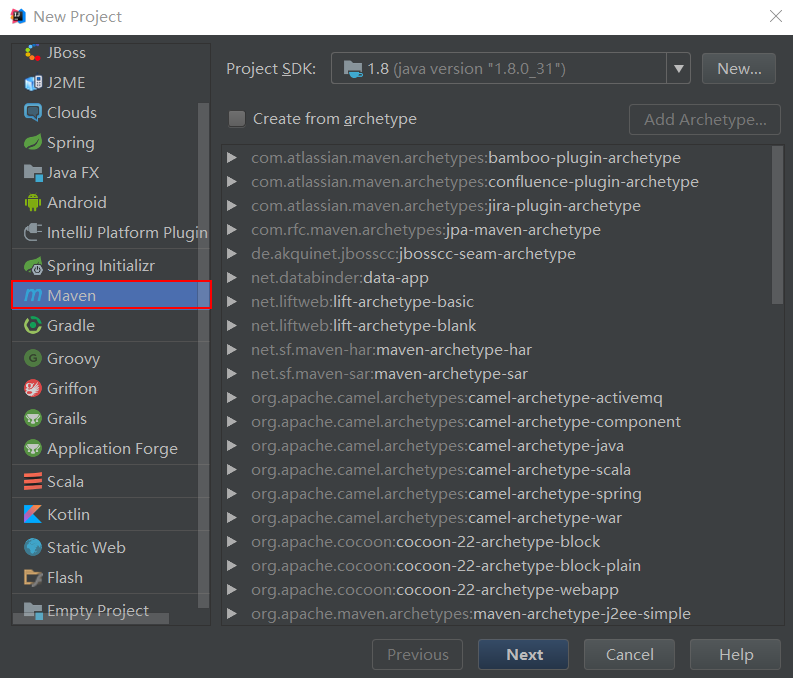The width and height of the screenshot is (793, 678).
Task: Select Static Web list entry
Action: pos(111,548)
